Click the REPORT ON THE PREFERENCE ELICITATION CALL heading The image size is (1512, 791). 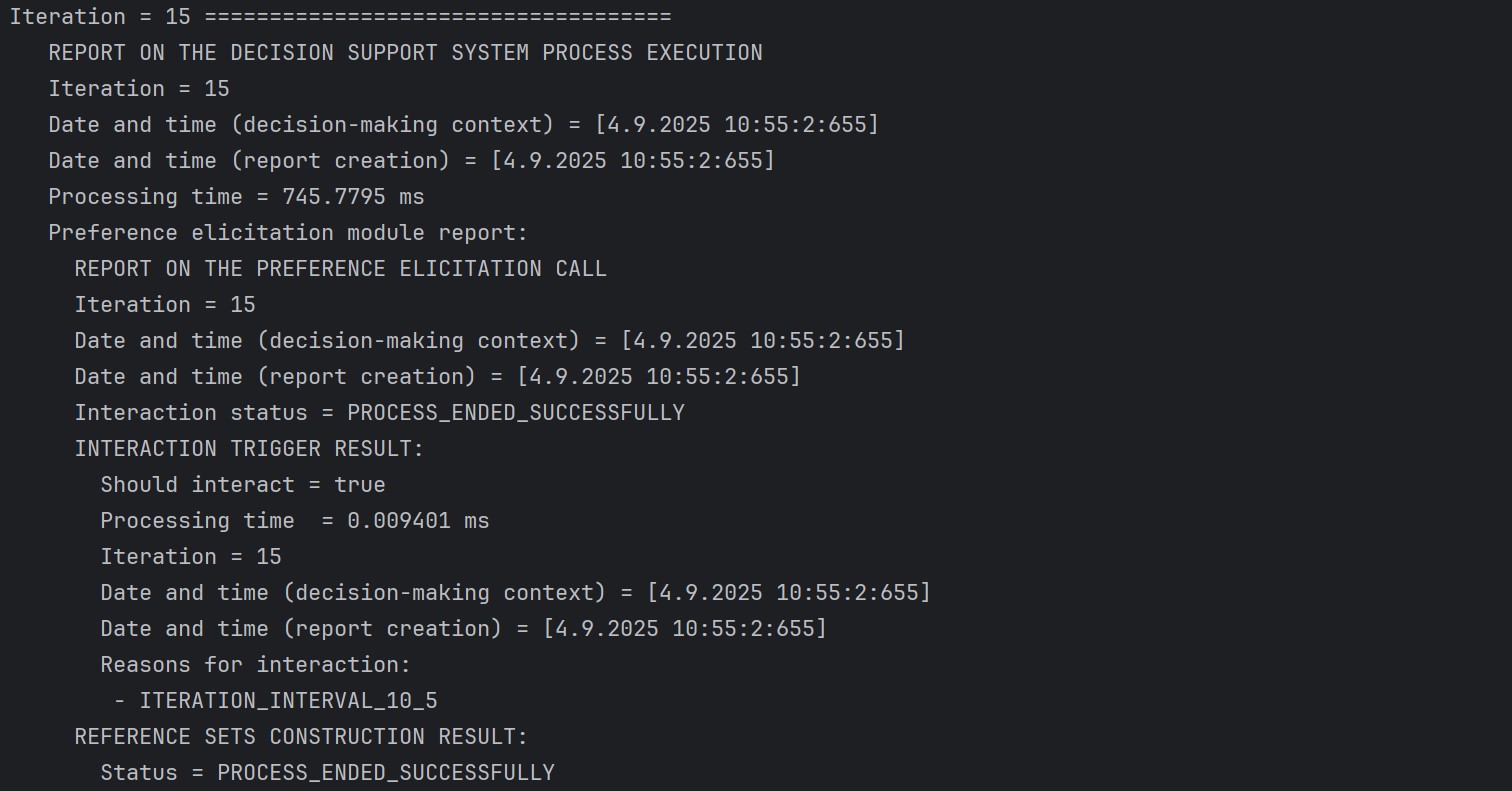pyautogui.click(x=340, y=269)
